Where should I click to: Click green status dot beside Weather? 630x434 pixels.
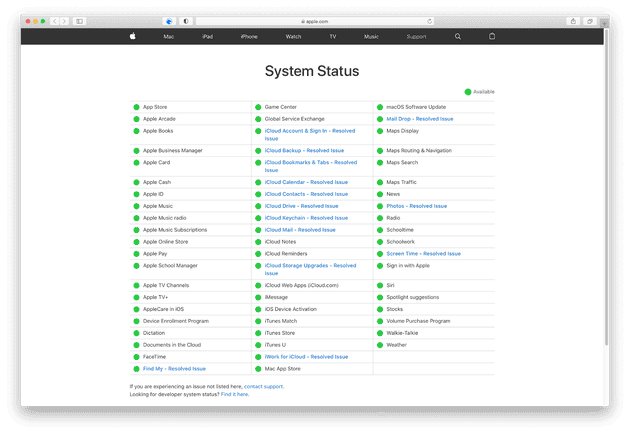point(380,345)
